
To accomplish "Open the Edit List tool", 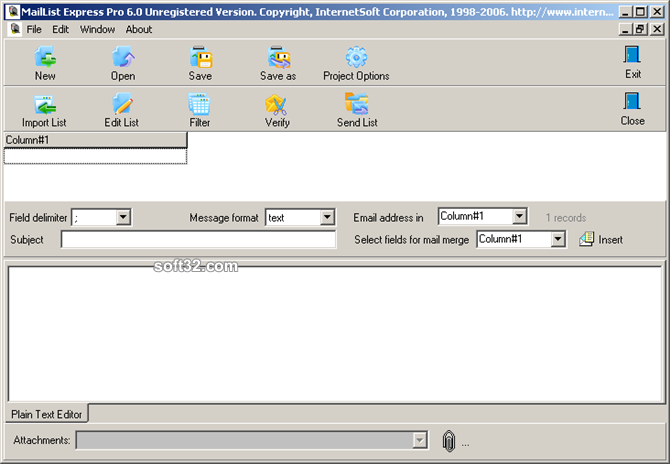I will pos(122,110).
